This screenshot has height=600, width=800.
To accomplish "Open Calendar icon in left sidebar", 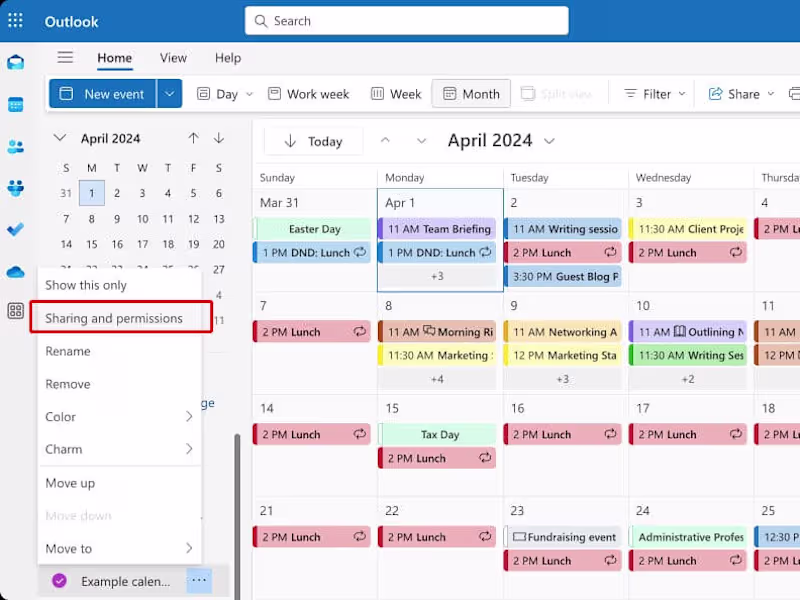I will [16, 105].
